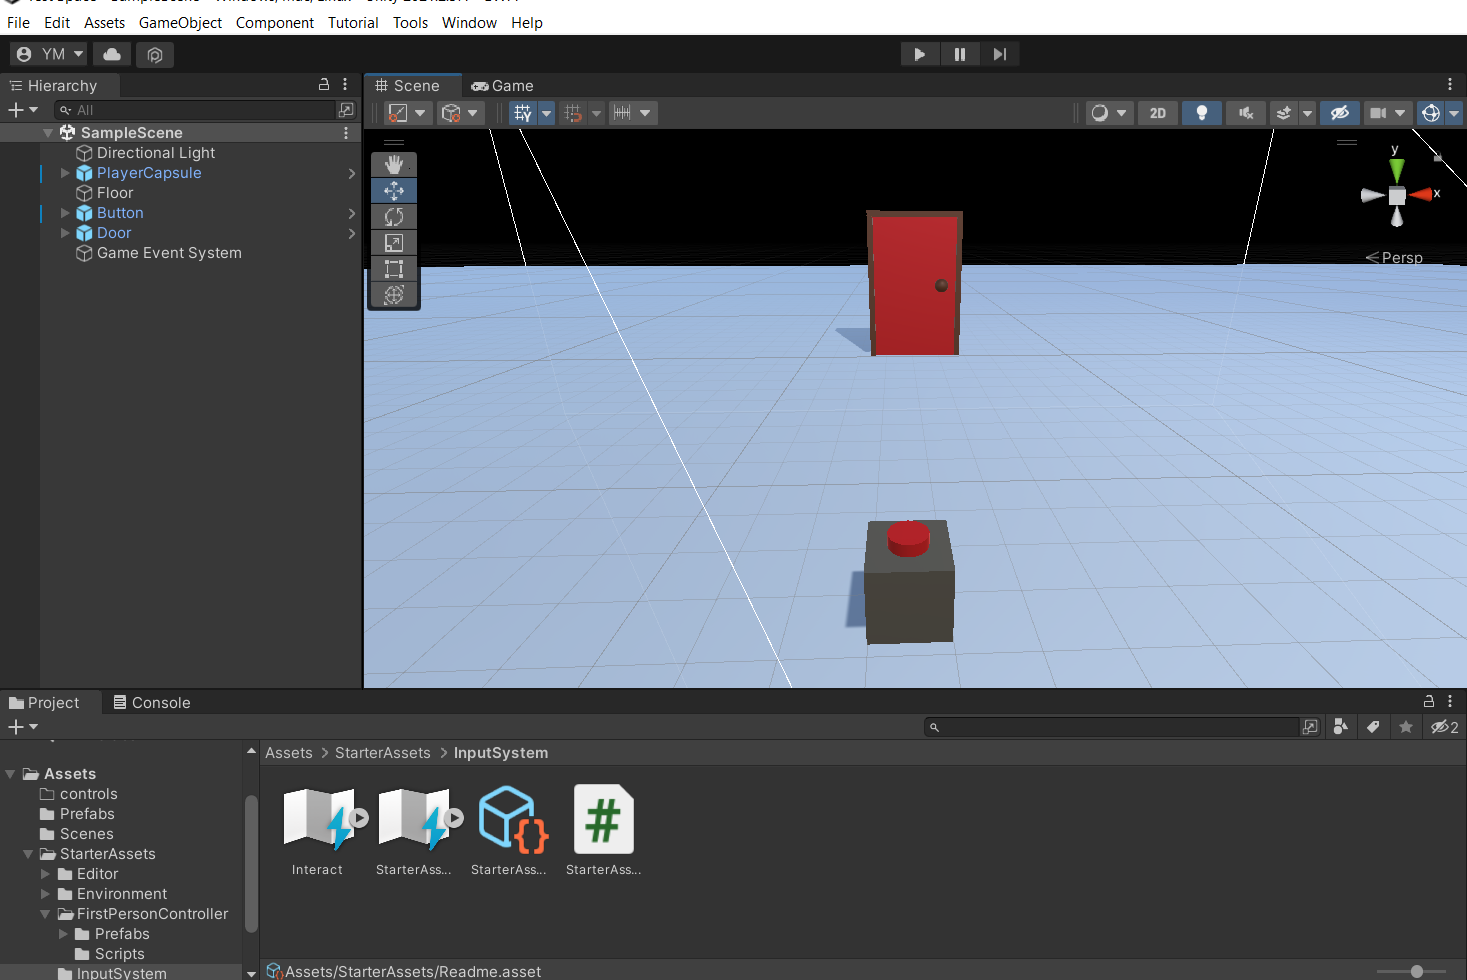Open the GameObject menu
The image size is (1467, 980).
click(180, 22)
